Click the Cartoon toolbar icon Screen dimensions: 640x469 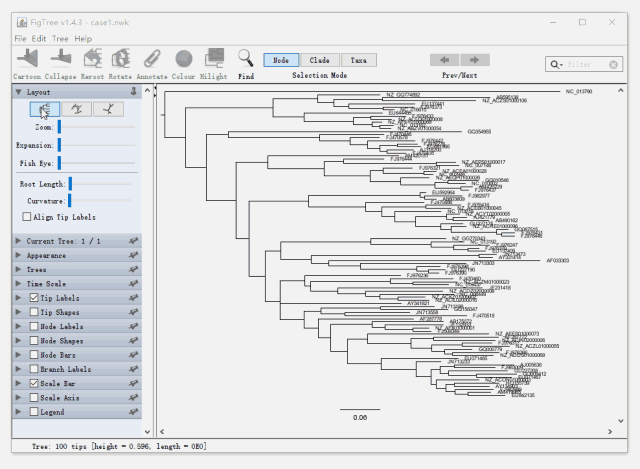pos(27,58)
